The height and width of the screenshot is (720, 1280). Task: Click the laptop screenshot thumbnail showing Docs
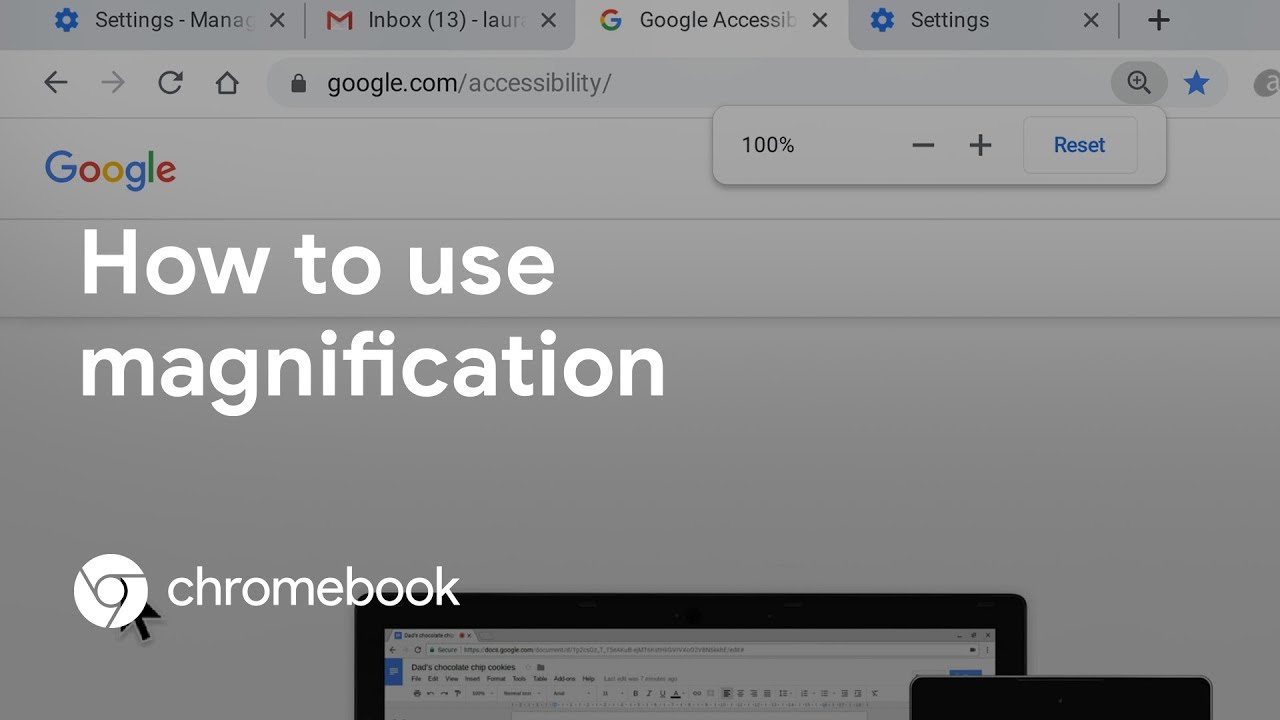click(x=690, y=657)
